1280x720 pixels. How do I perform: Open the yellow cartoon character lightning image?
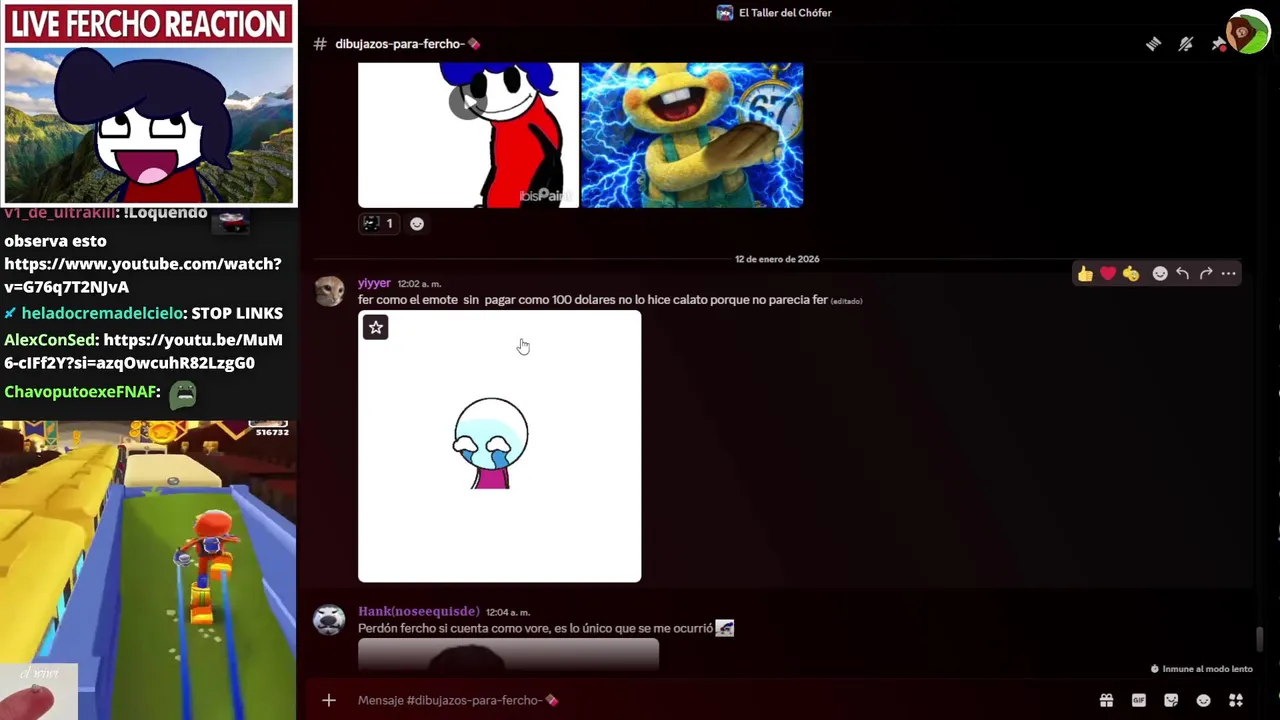pos(692,135)
